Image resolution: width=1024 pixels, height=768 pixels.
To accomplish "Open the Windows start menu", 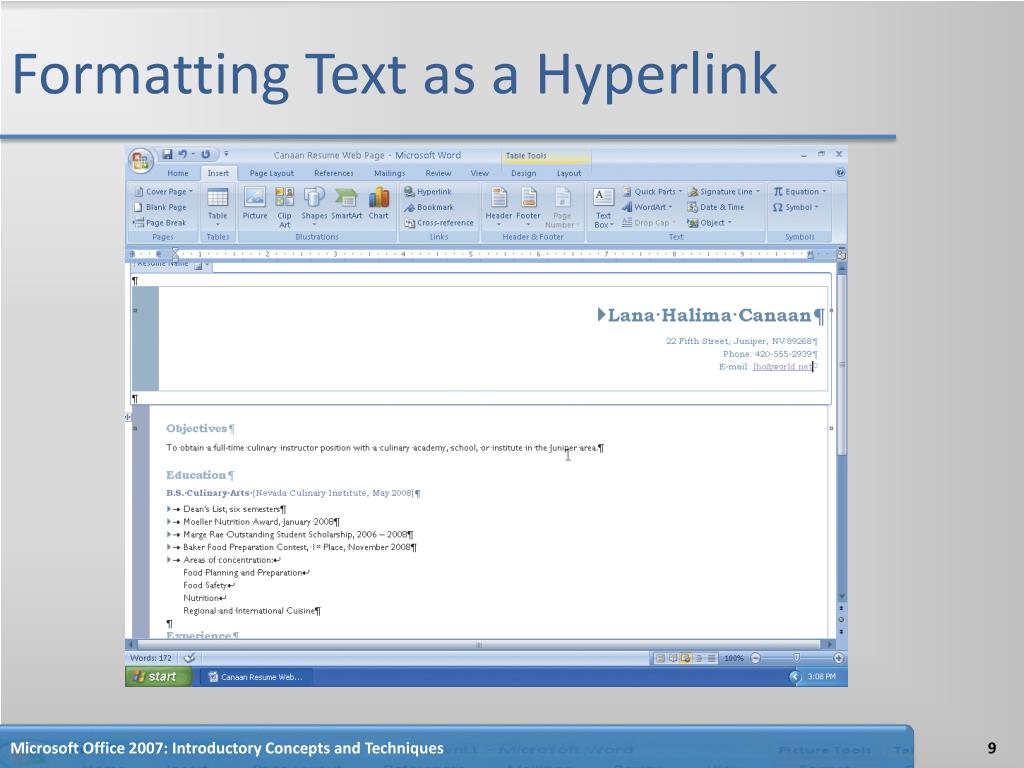I will coord(157,677).
